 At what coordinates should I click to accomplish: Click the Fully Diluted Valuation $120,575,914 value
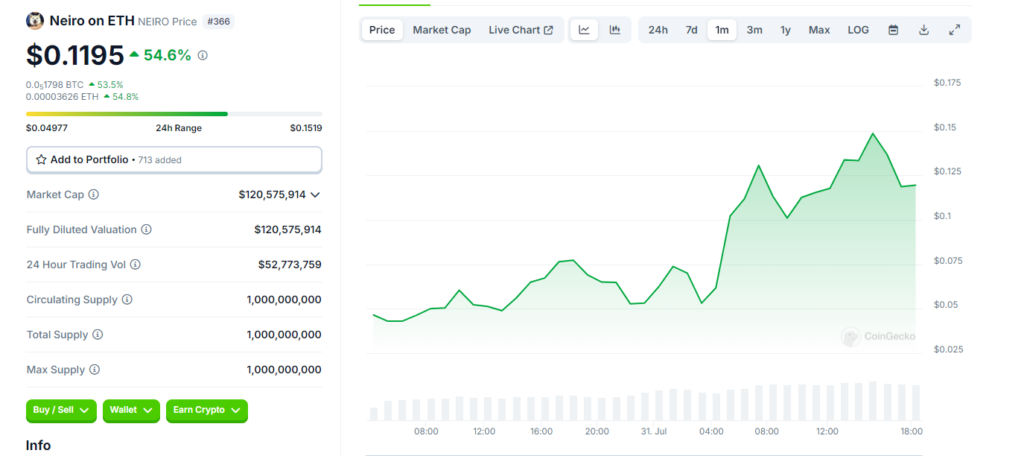(x=287, y=230)
